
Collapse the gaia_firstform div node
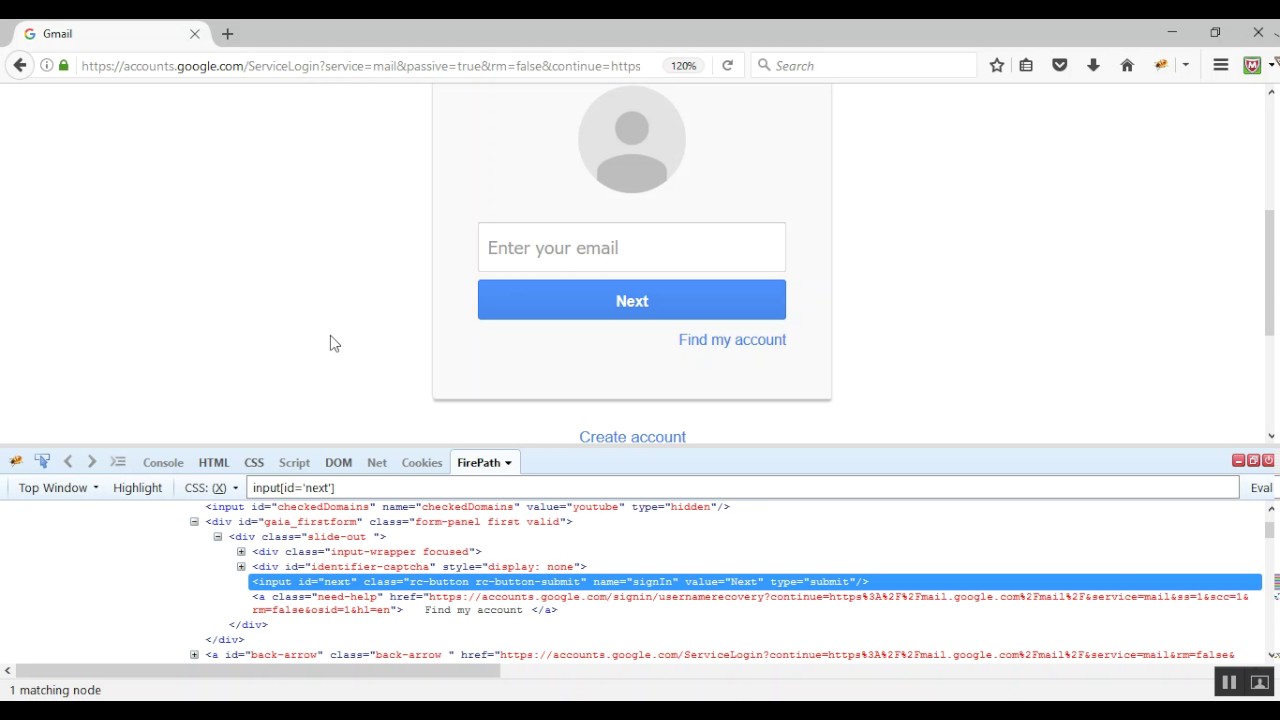[x=194, y=522]
